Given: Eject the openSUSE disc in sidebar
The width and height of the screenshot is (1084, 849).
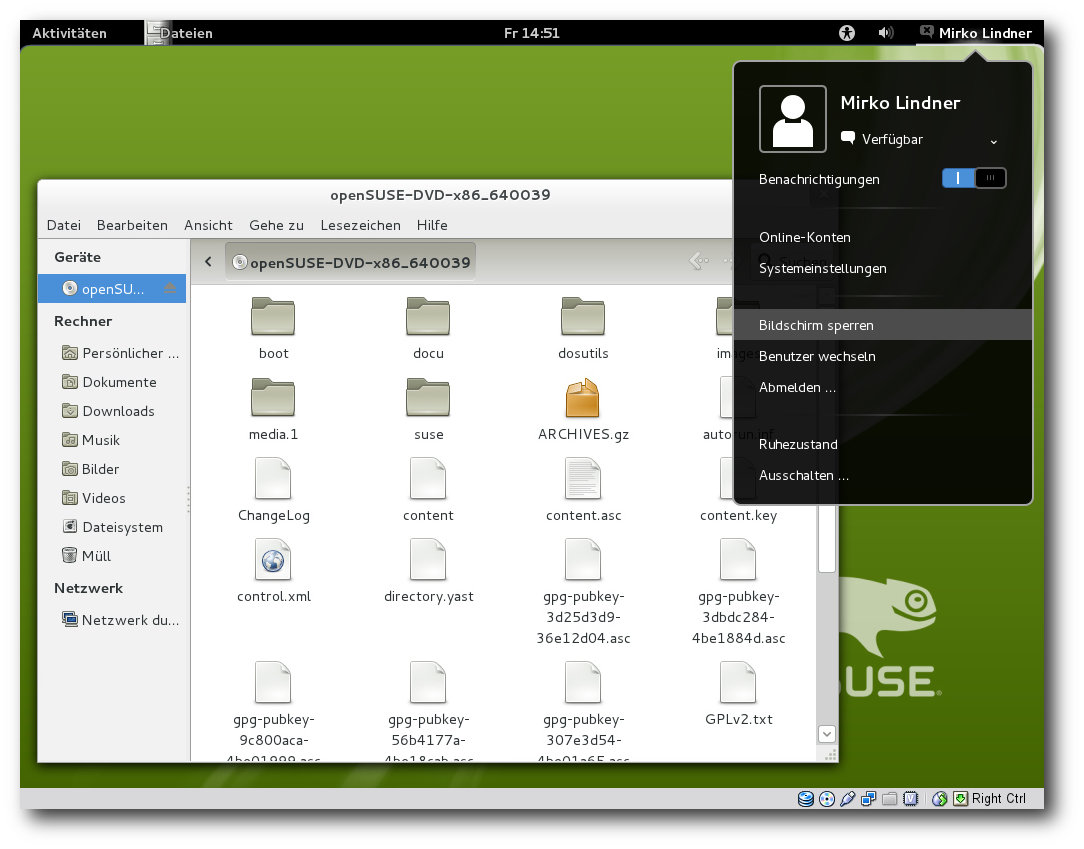Looking at the screenshot, I should 170,288.
